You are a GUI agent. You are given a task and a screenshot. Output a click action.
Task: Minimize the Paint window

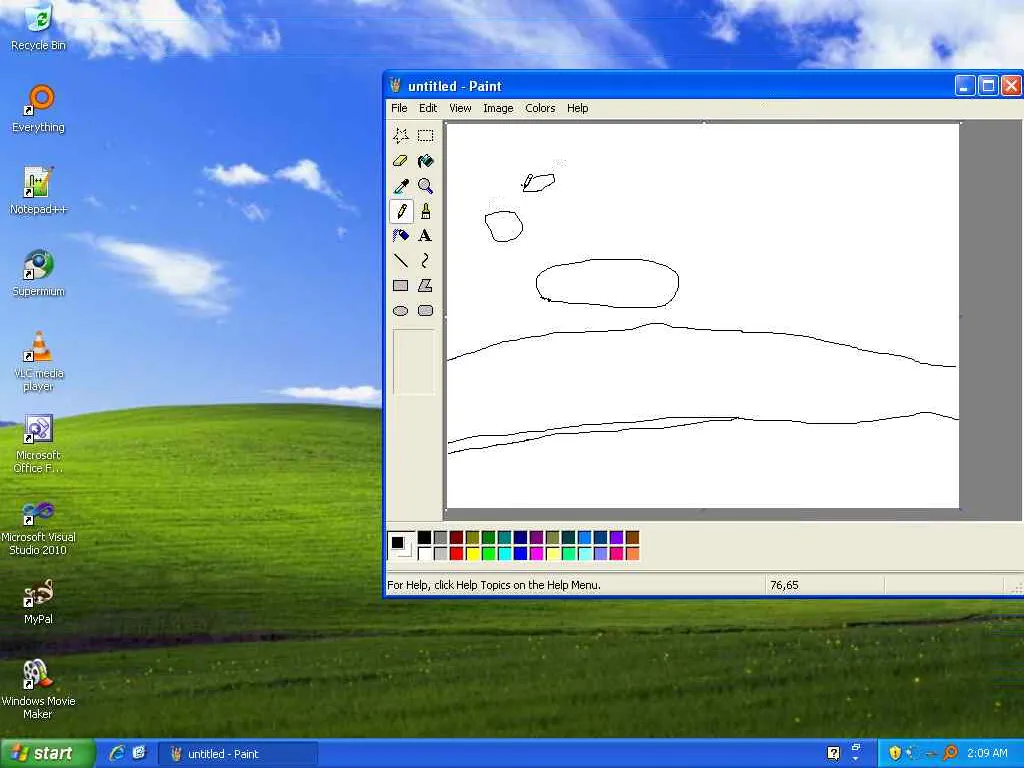pyautogui.click(x=965, y=86)
